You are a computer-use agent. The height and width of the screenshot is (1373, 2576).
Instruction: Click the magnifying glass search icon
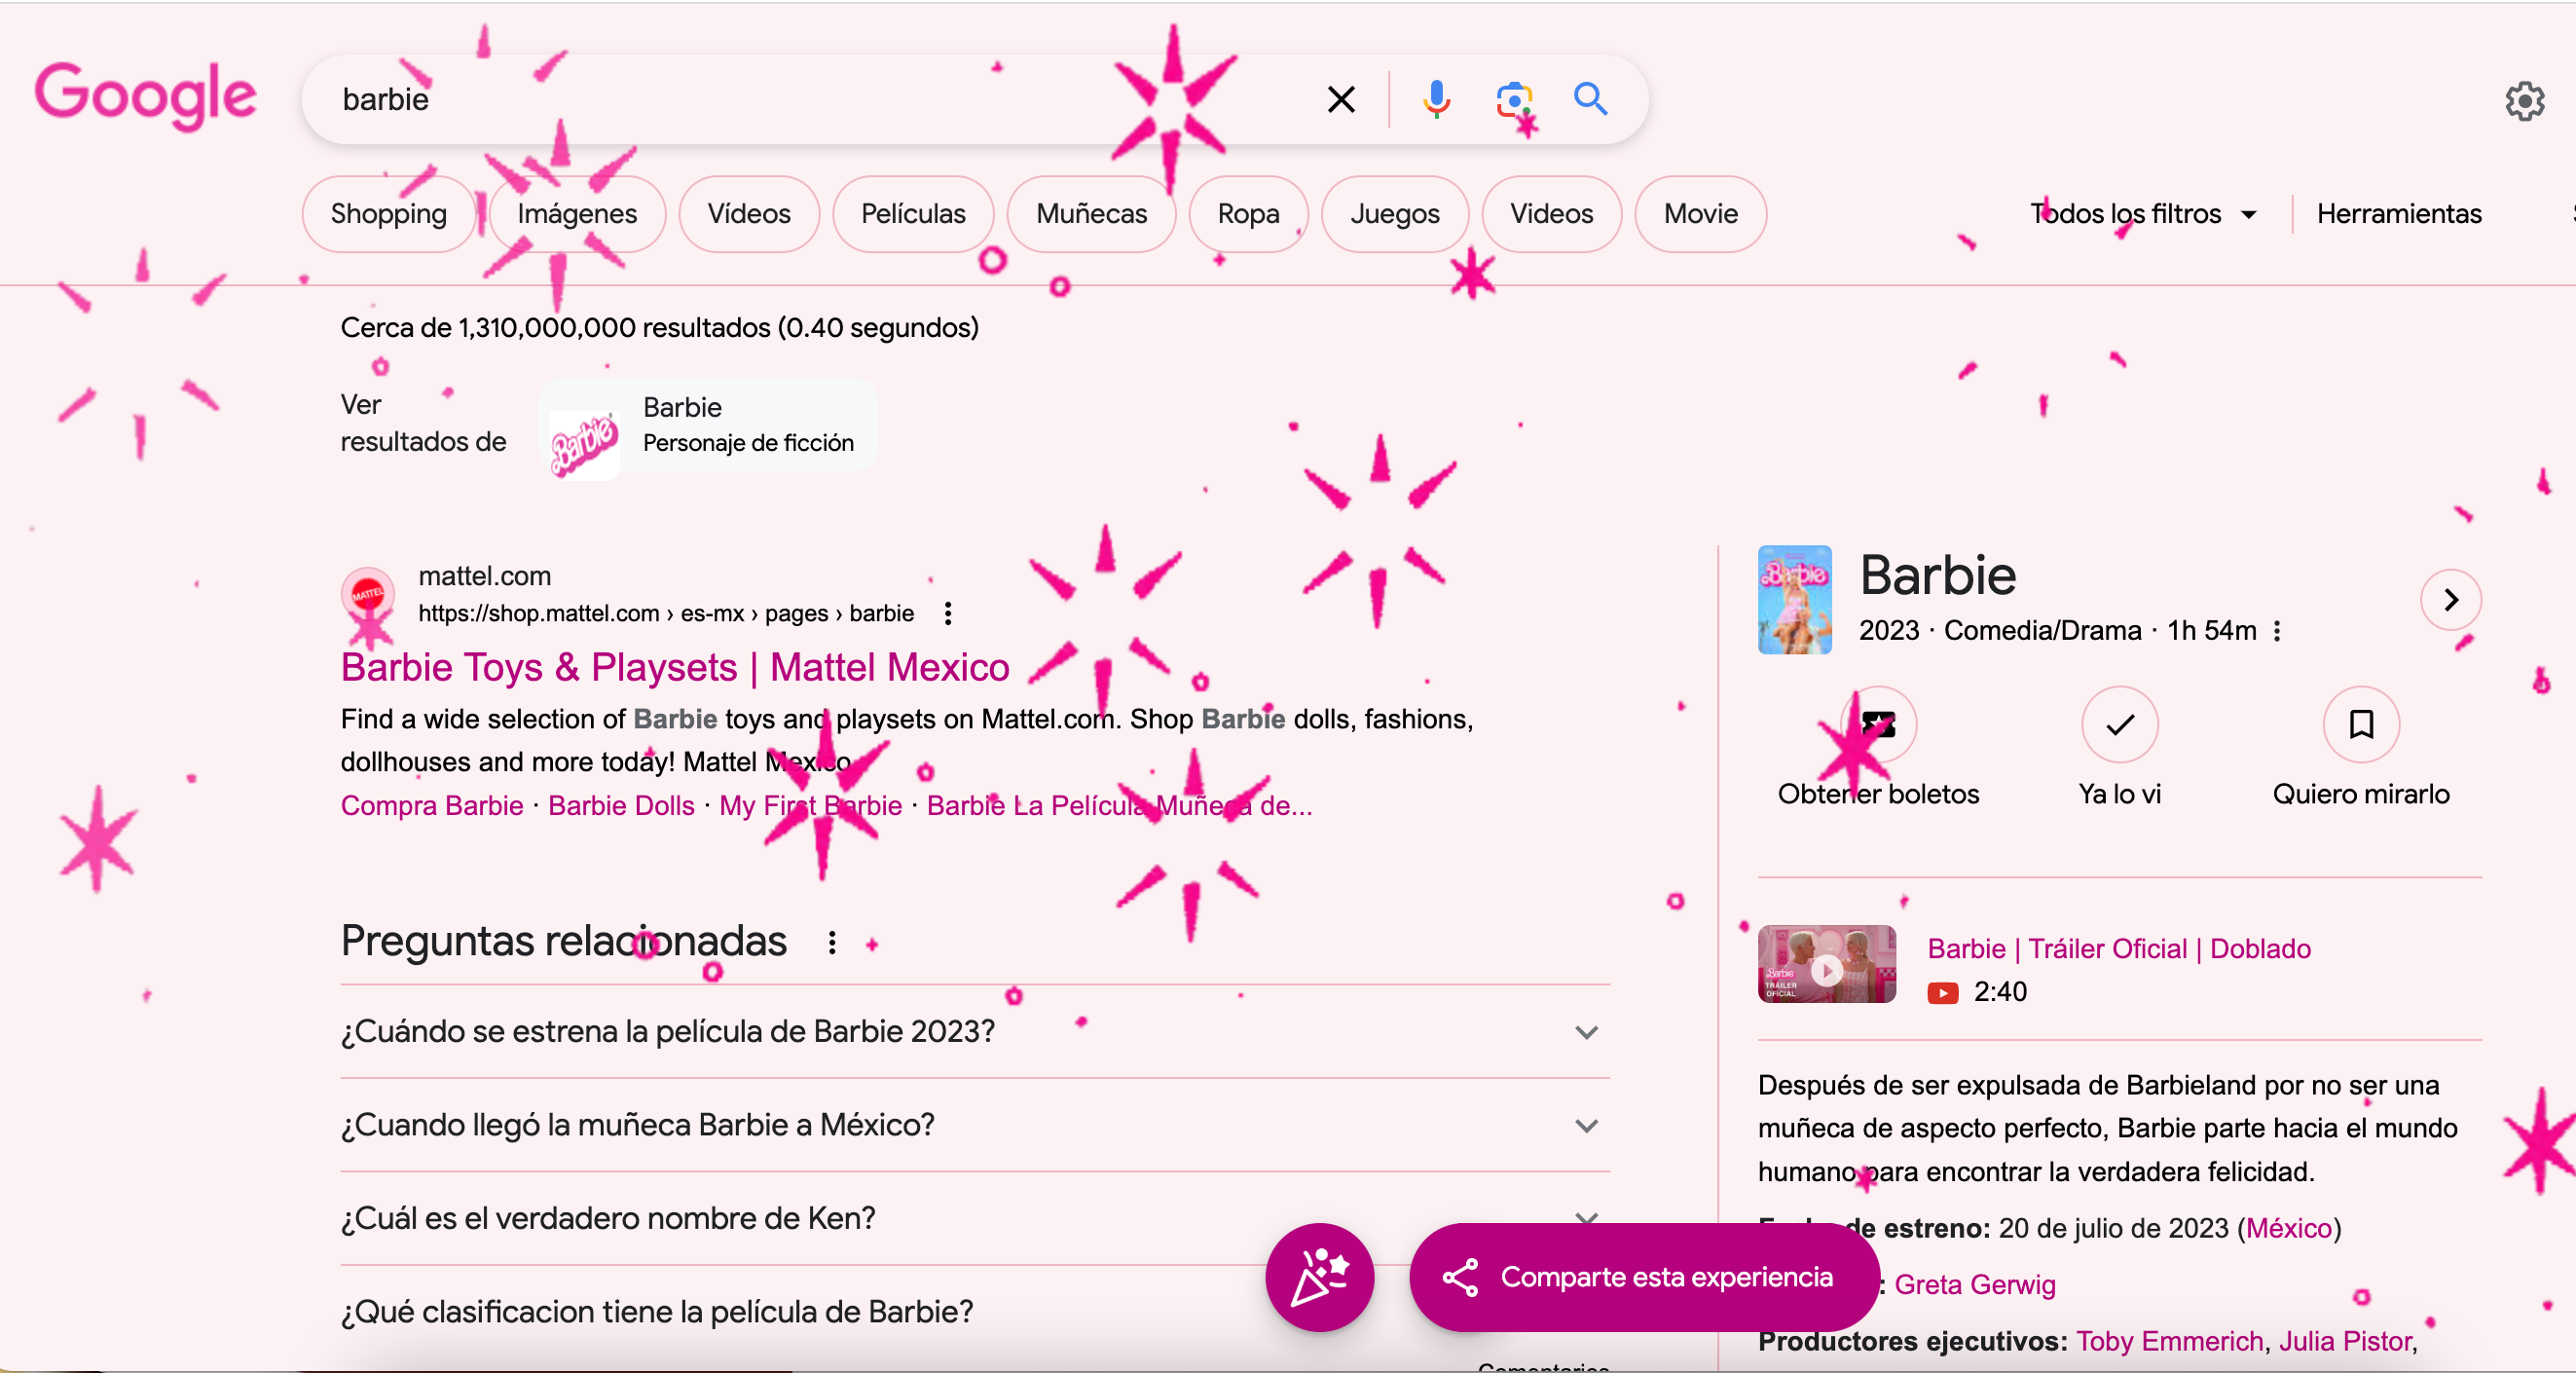point(1590,99)
